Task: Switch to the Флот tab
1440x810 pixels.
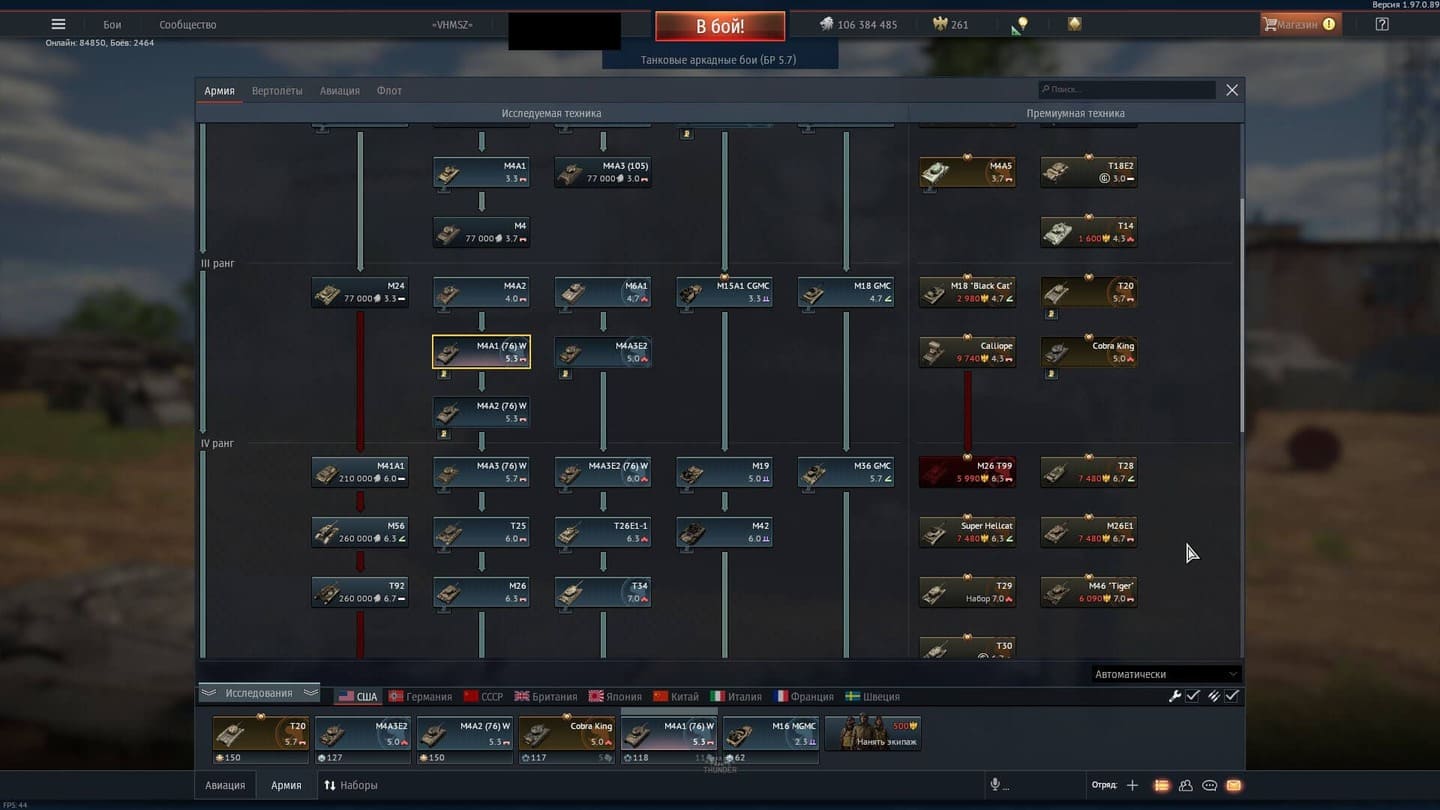Action: click(389, 91)
